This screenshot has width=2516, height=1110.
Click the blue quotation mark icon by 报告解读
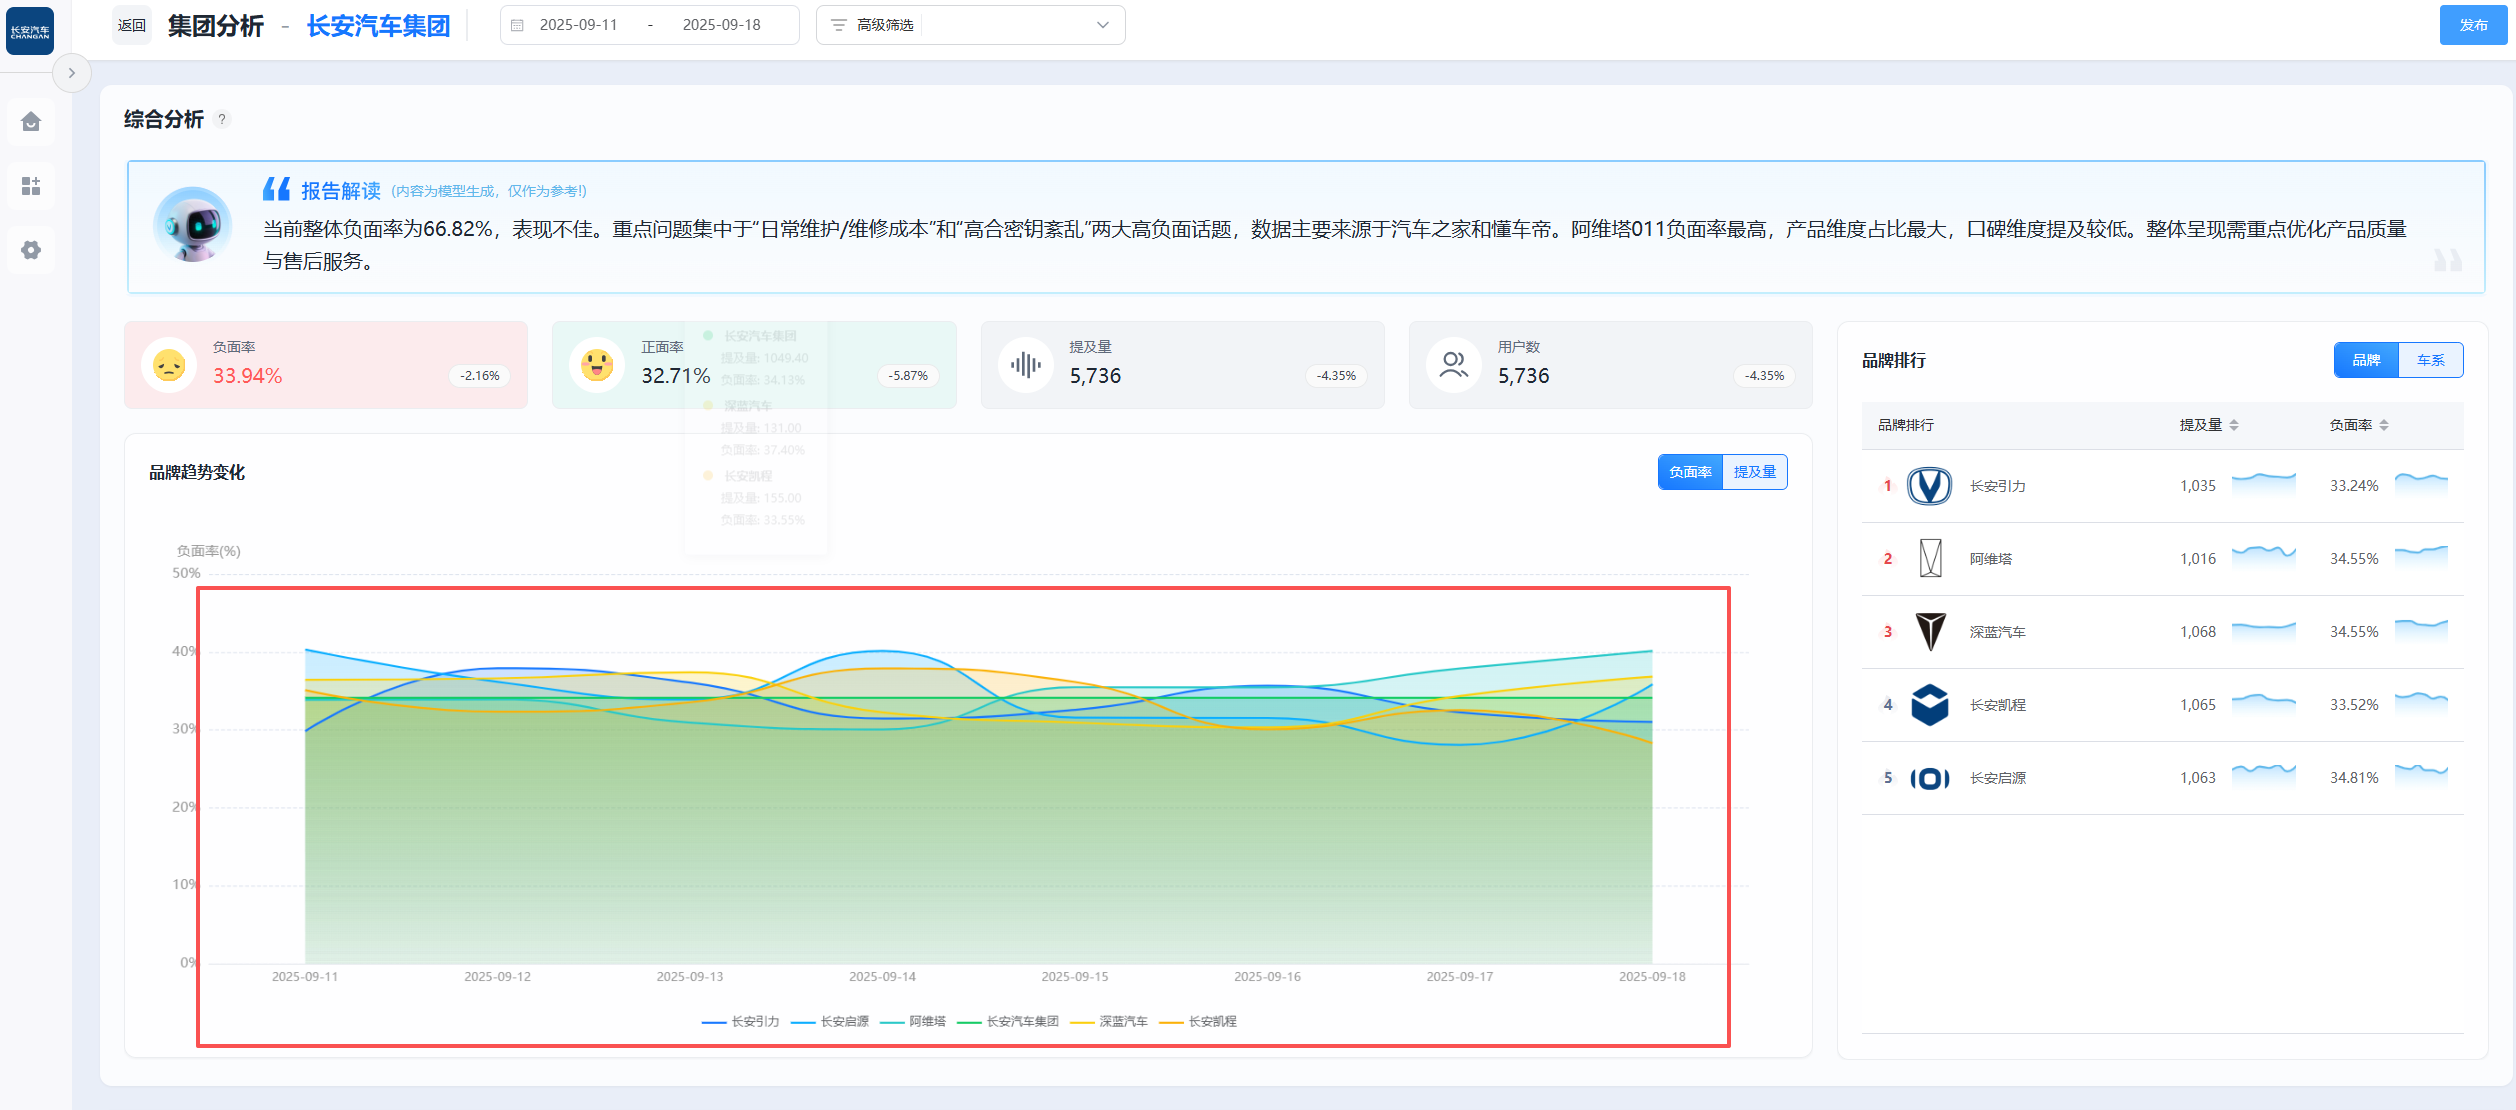277,189
